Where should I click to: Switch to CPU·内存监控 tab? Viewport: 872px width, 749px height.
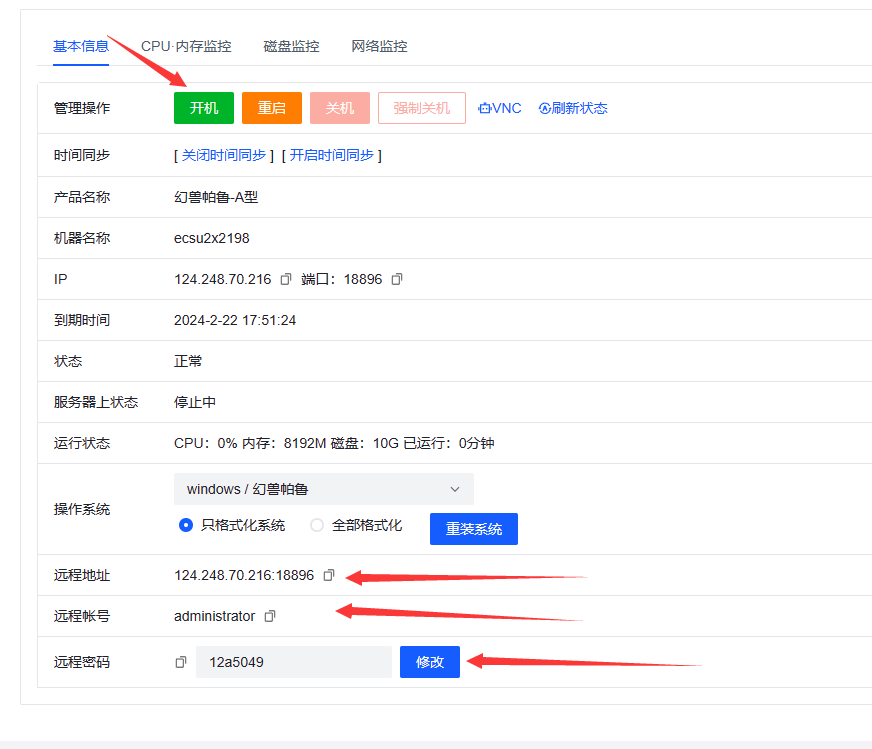(186, 46)
